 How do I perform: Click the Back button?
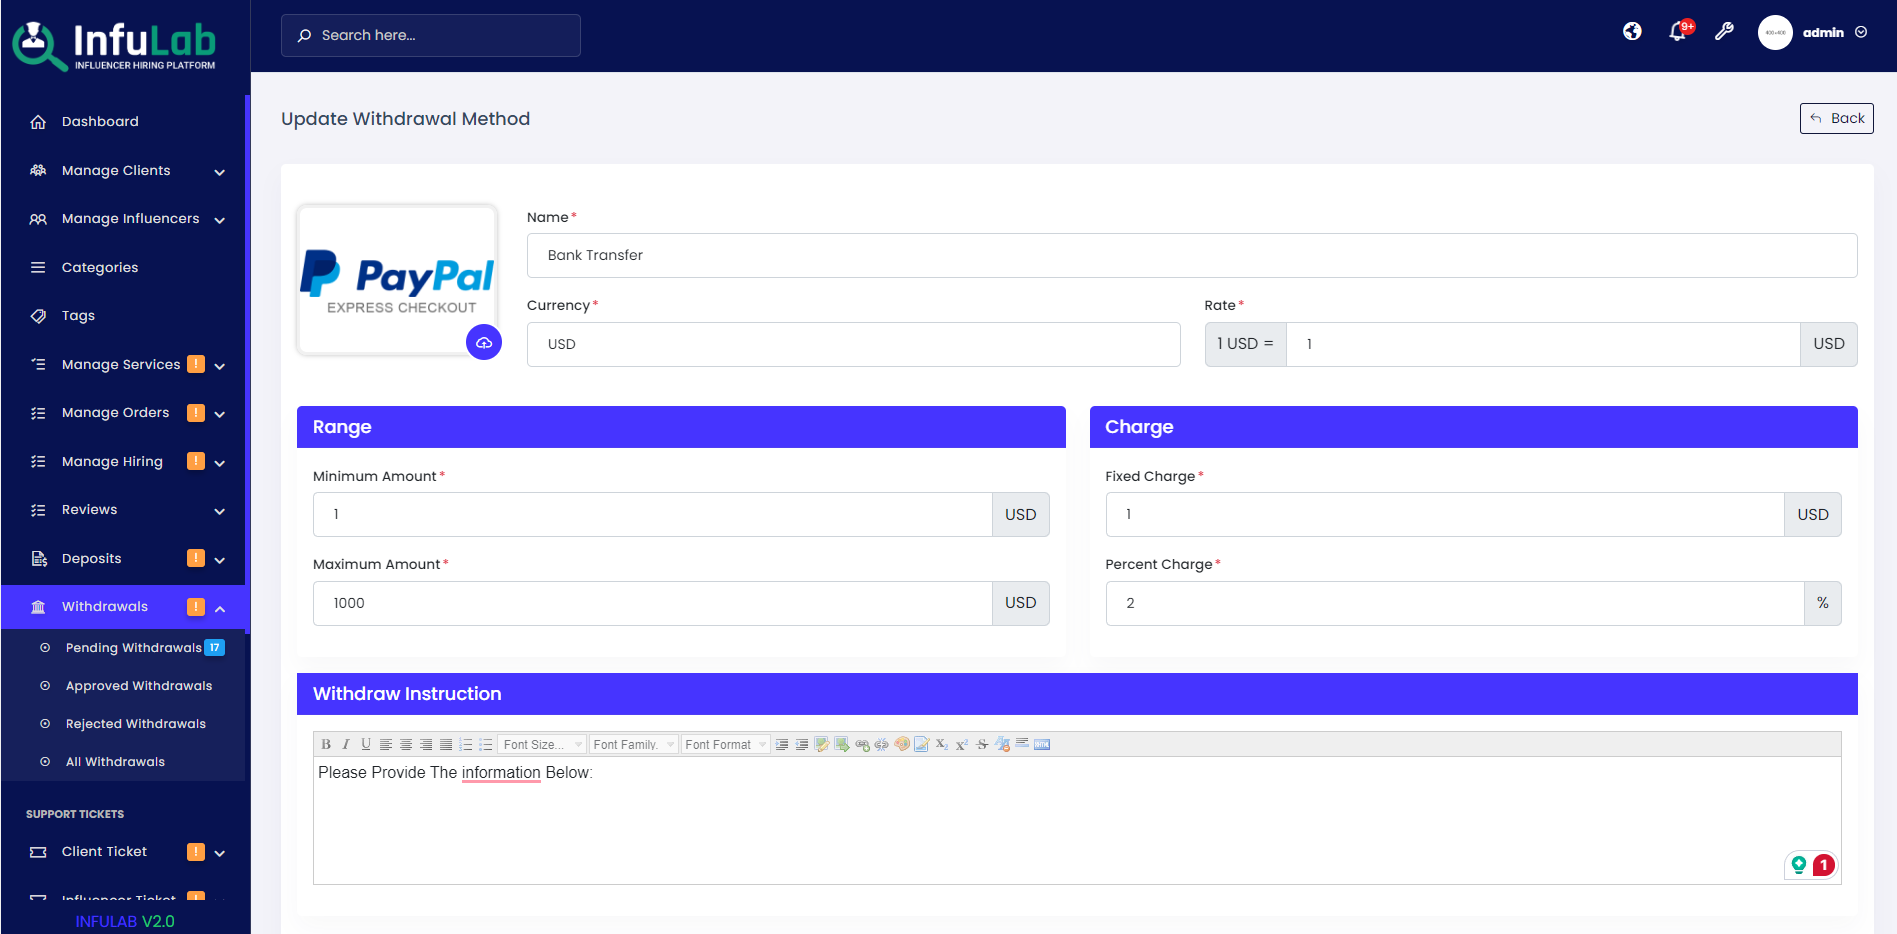pos(1836,118)
